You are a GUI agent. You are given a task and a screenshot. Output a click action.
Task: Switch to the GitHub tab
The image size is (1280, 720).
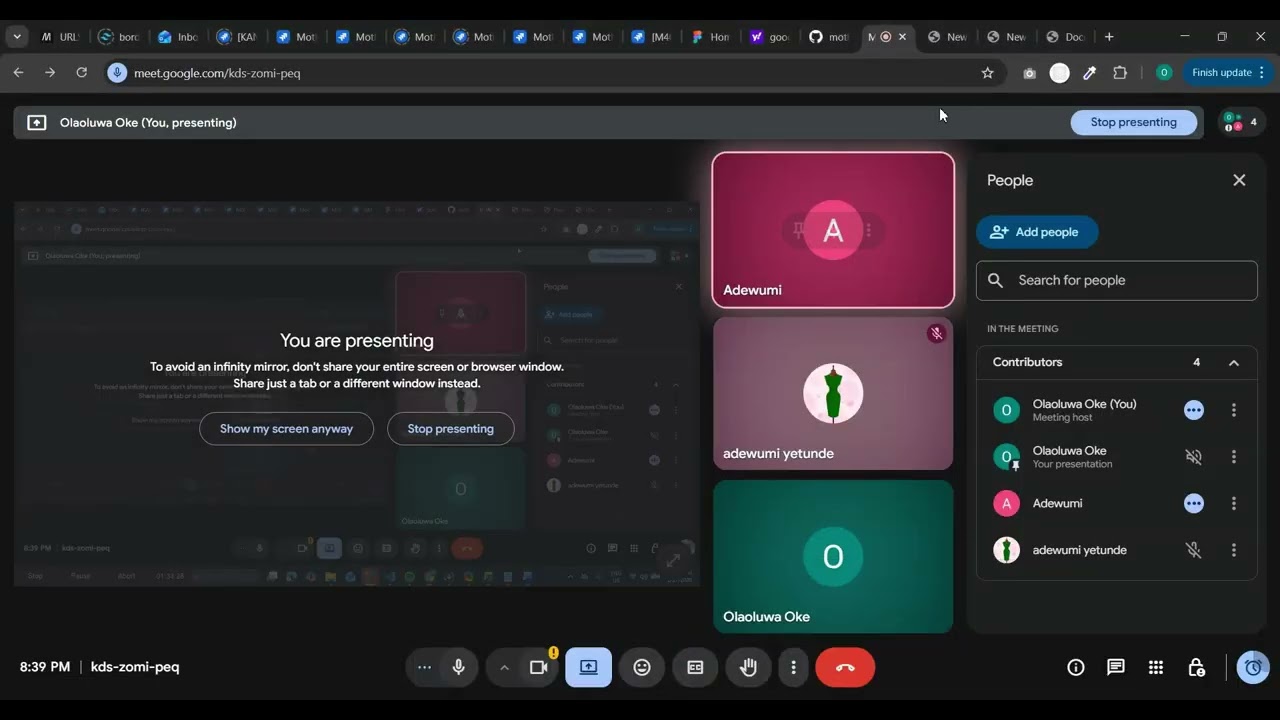click(x=828, y=37)
